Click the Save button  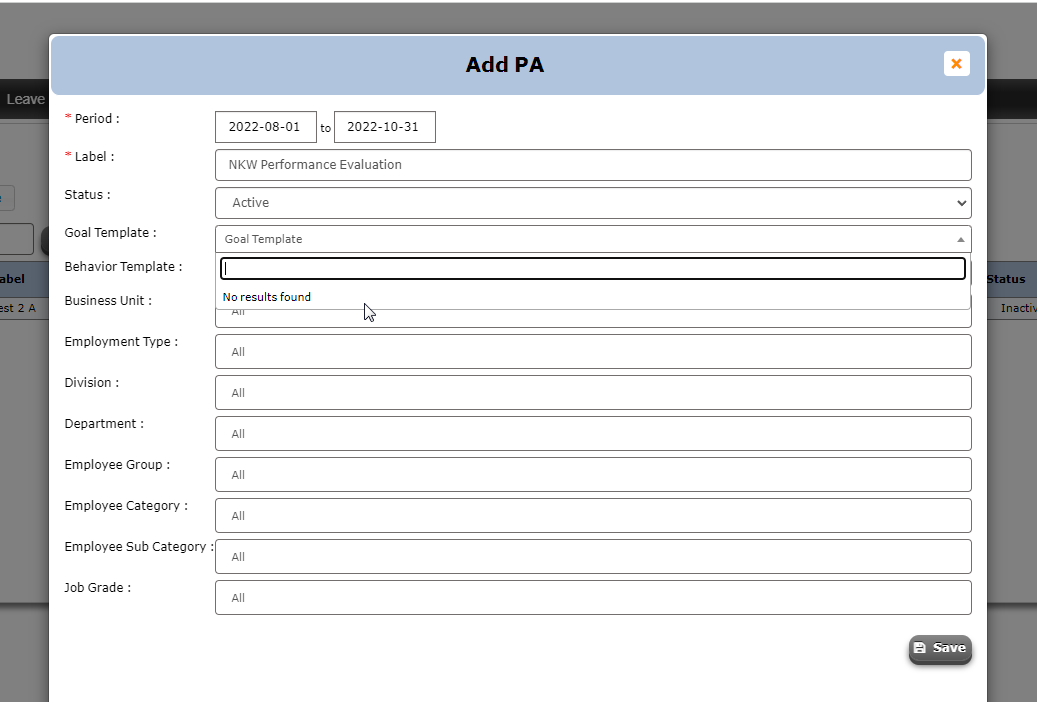(x=940, y=648)
